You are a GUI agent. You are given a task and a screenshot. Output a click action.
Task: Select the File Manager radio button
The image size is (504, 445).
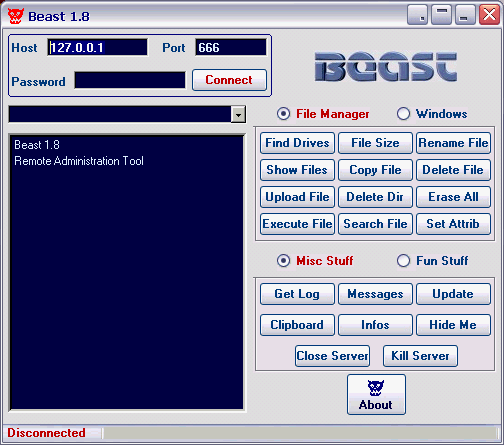(x=283, y=114)
